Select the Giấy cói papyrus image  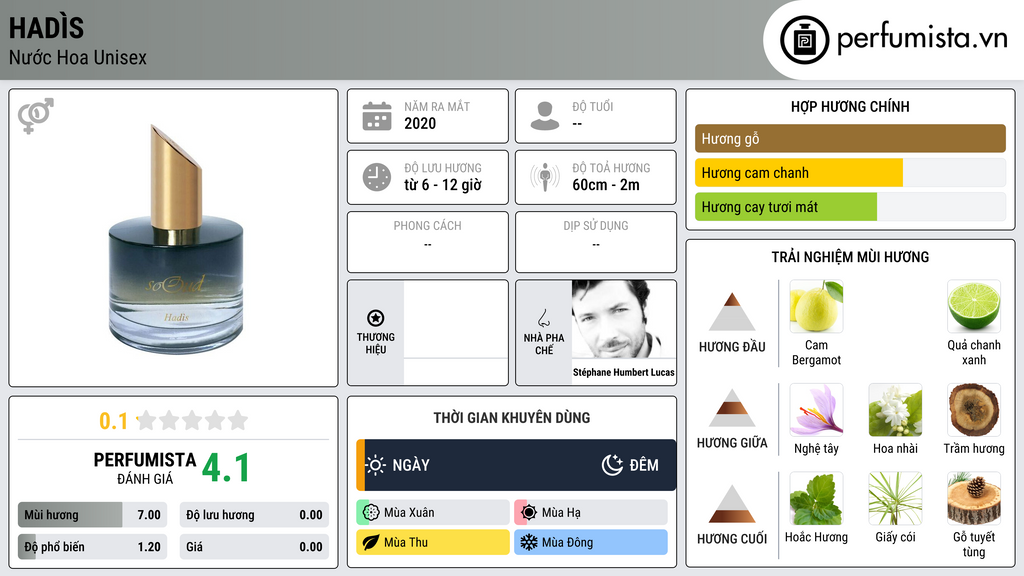895,499
